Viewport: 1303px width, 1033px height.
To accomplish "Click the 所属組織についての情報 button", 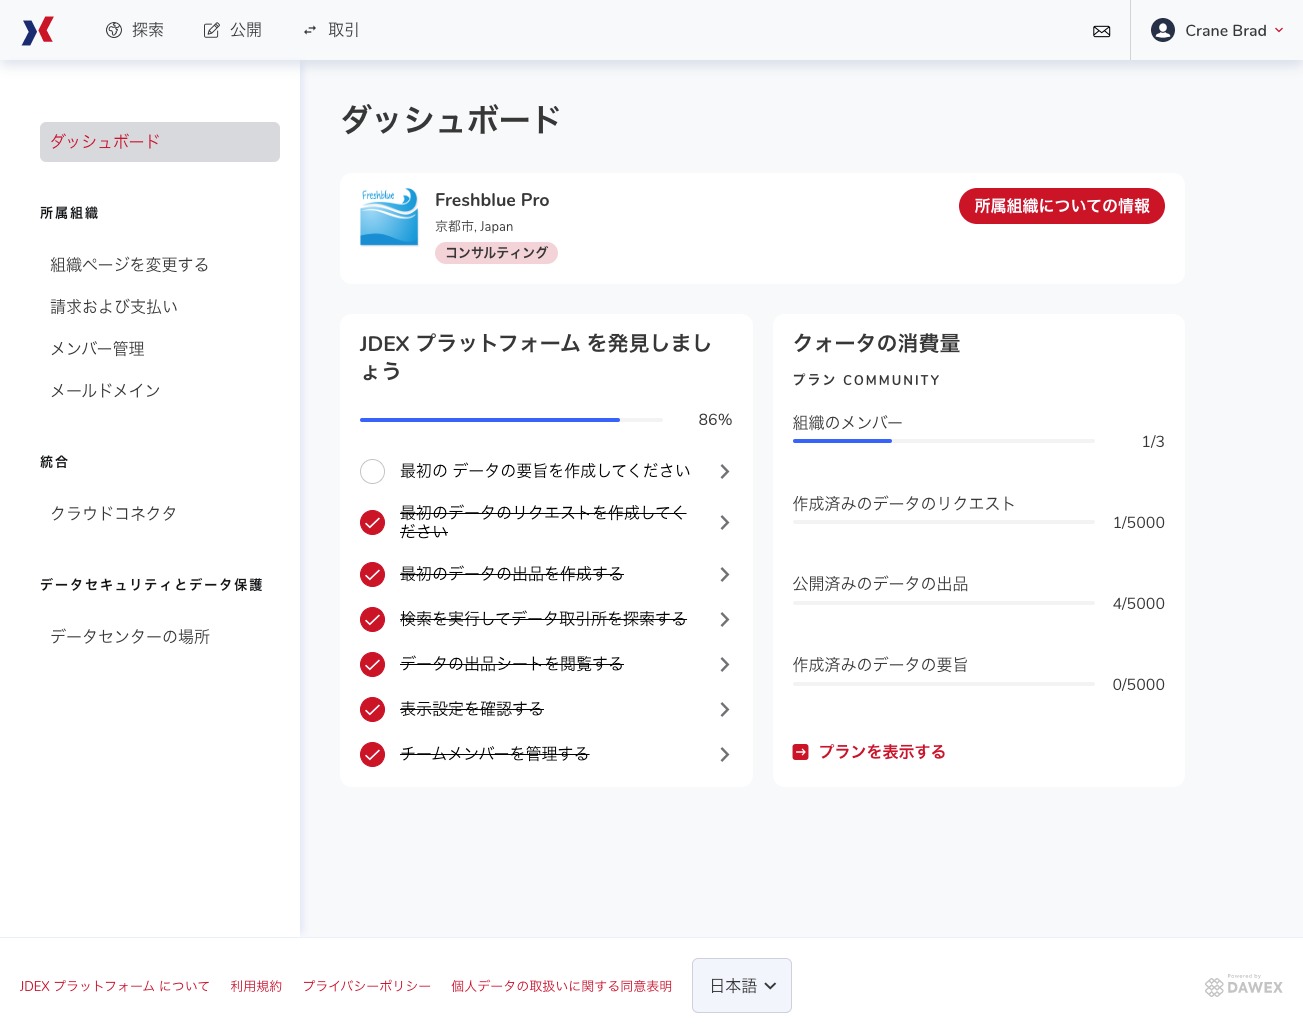I will click(x=1062, y=206).
